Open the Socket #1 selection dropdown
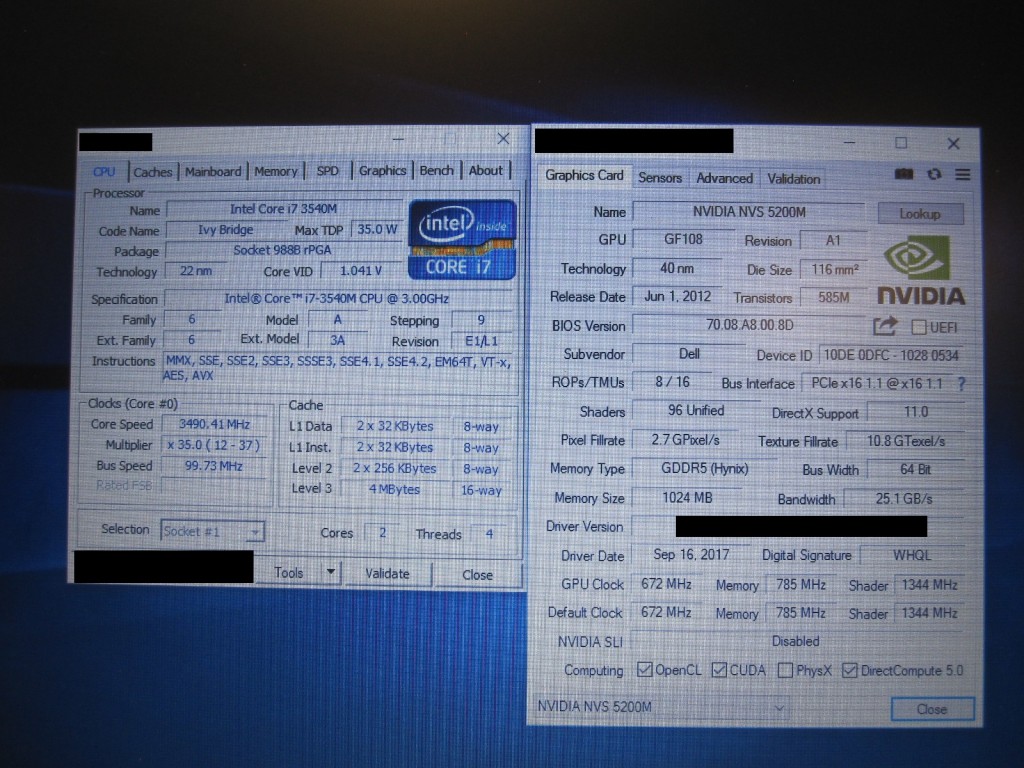This screenshot has height=768, width=1024. [213, 532]
